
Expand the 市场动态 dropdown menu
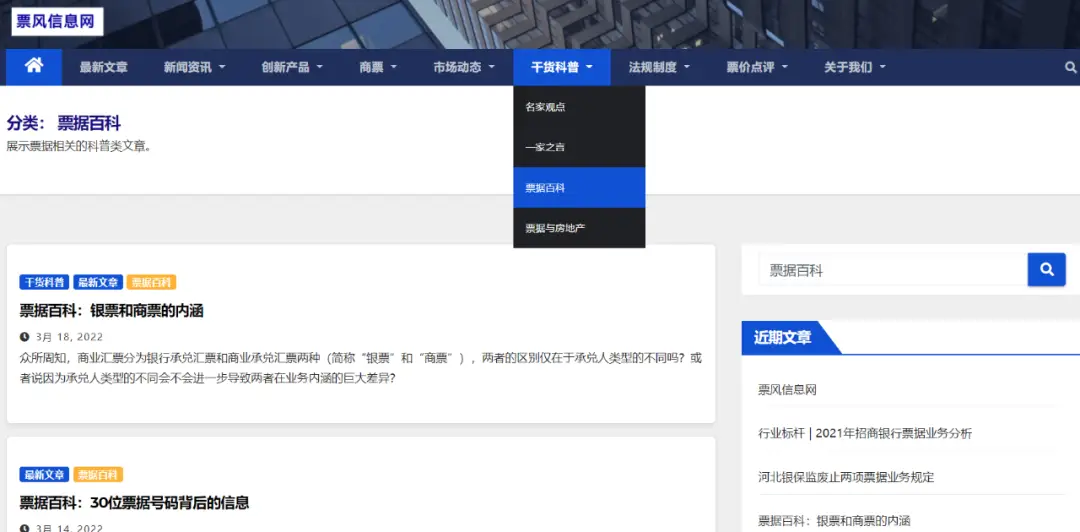tap(464, 68)
